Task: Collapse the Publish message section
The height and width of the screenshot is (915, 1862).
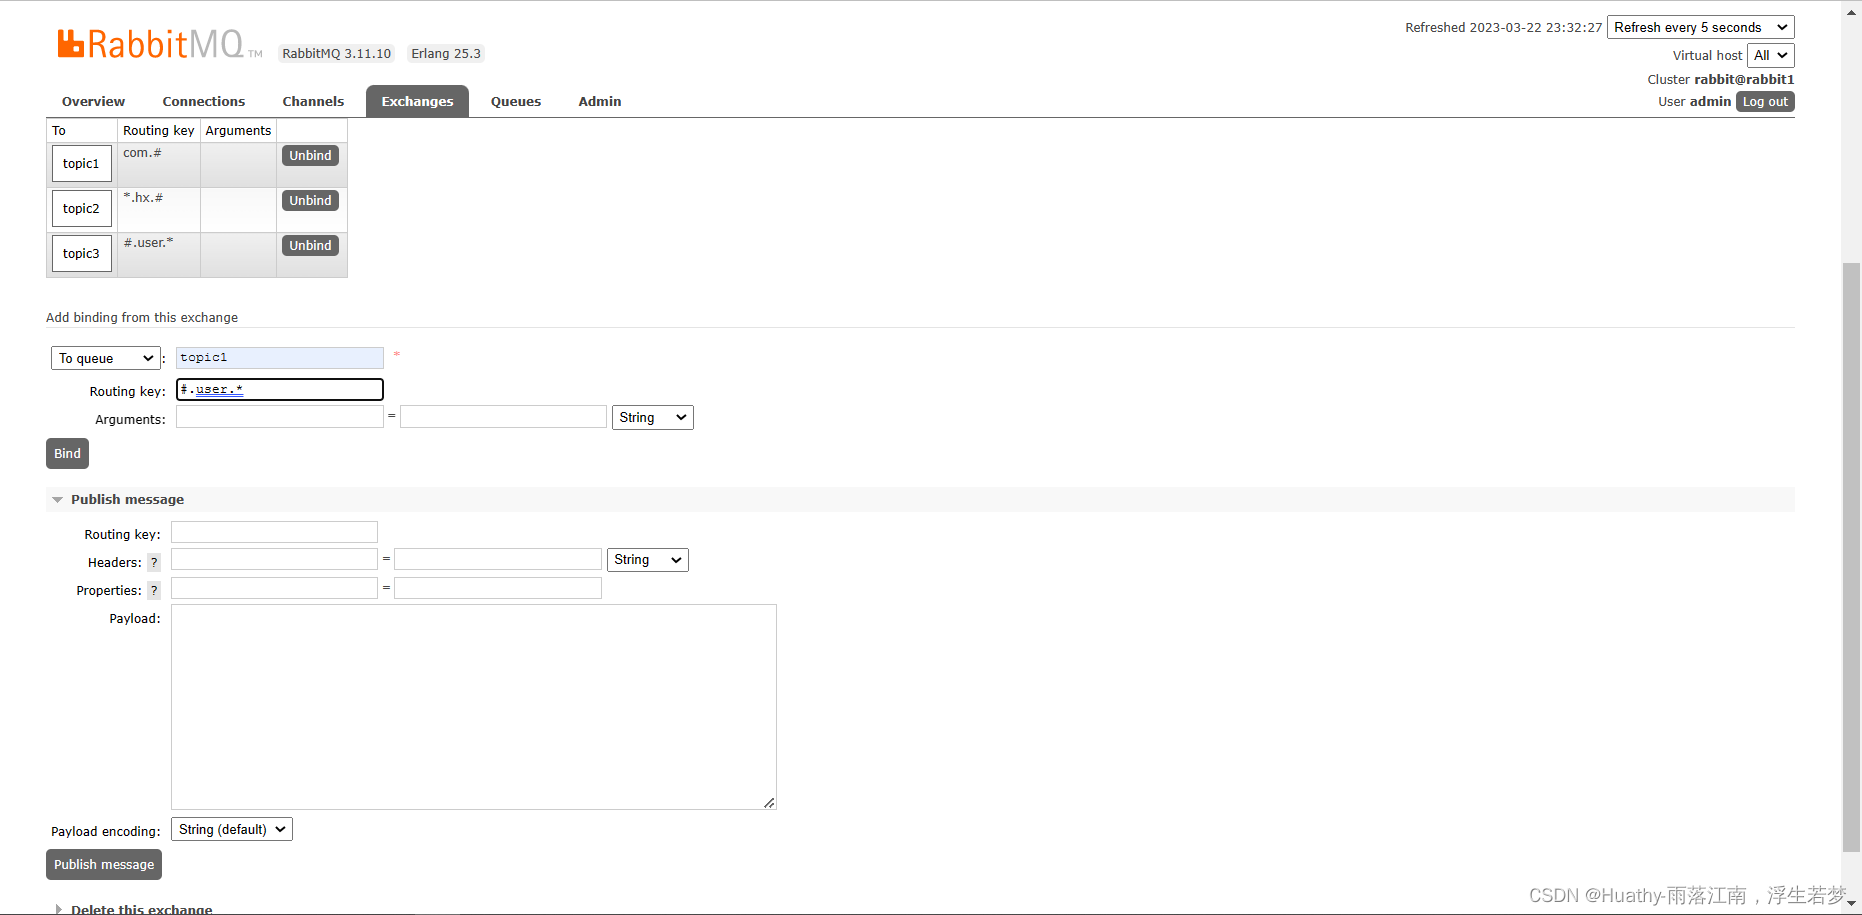Action: (127, 499)
